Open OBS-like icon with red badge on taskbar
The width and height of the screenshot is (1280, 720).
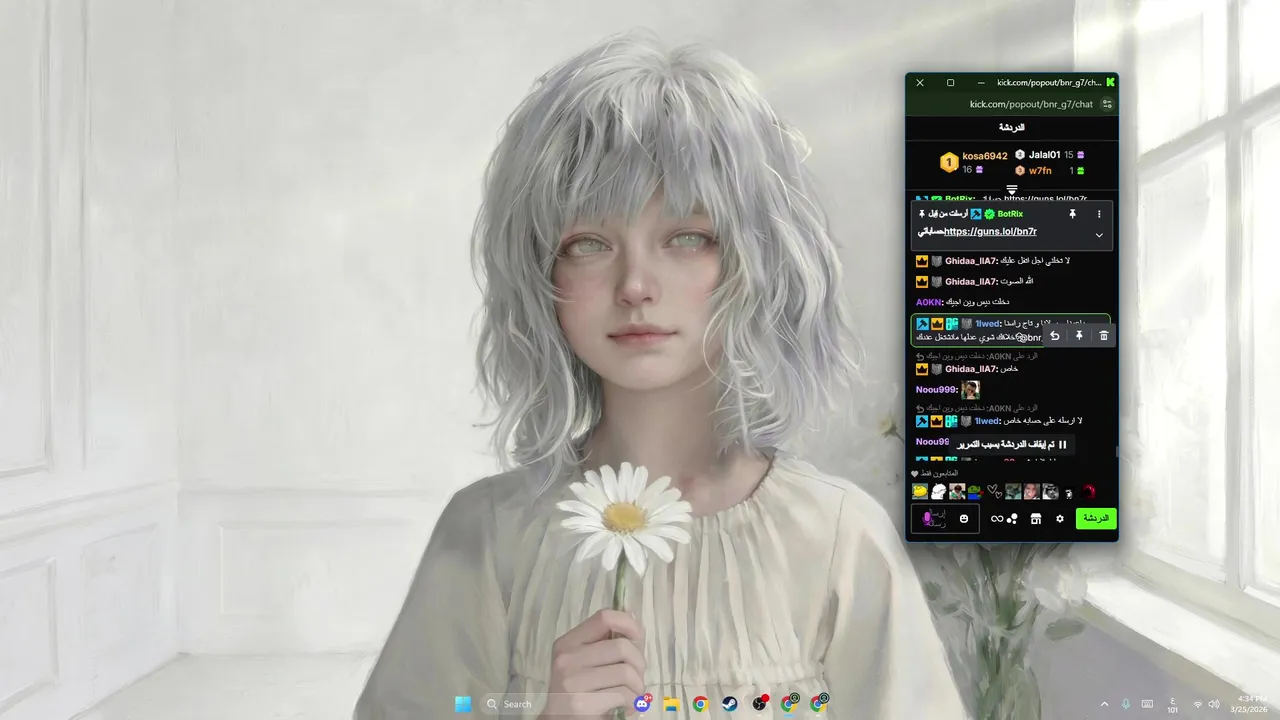click(760, 703)
